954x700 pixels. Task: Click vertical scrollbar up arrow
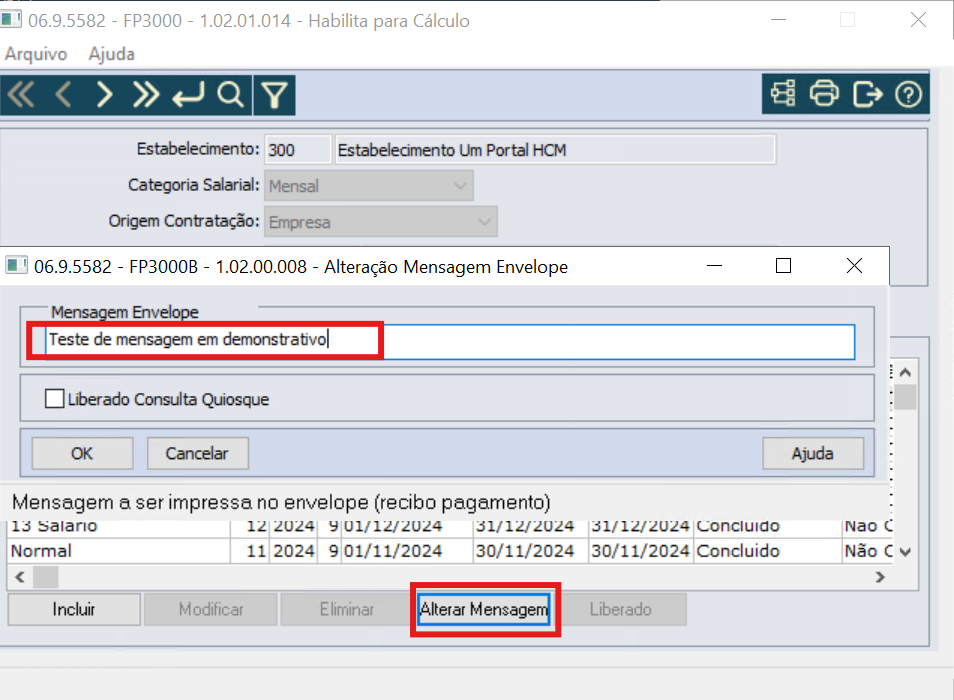point(905,372)
